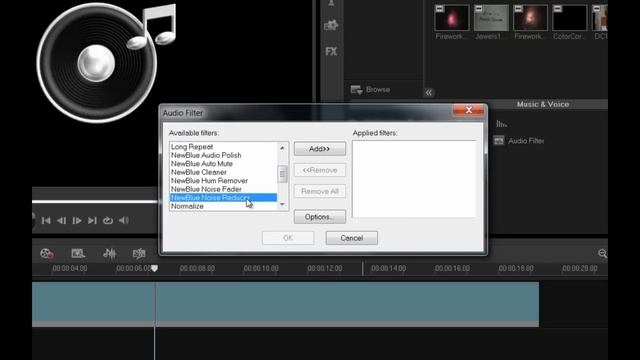The image size is (640, 360).
Task: Open the FX filter library
Action: [x=331, y=51]
